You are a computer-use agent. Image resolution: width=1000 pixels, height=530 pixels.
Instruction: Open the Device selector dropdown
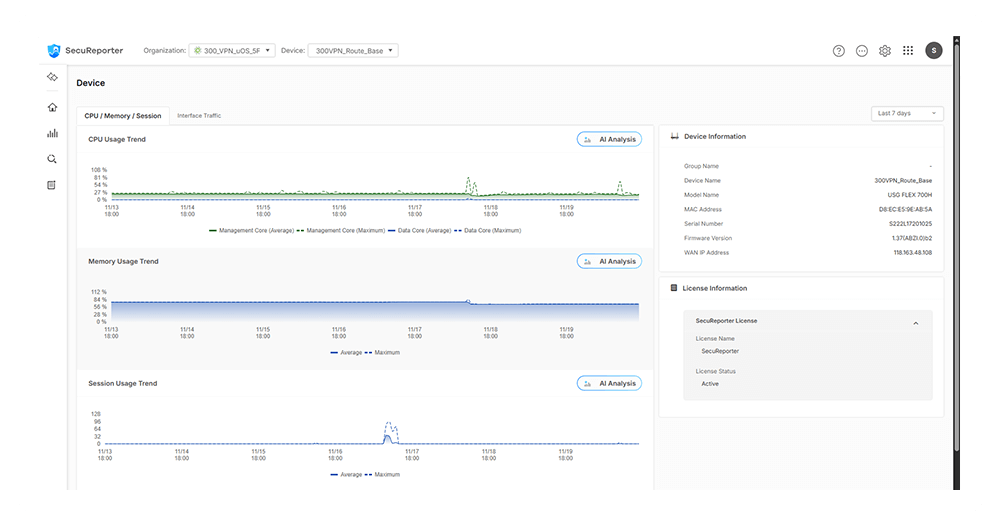353,51
